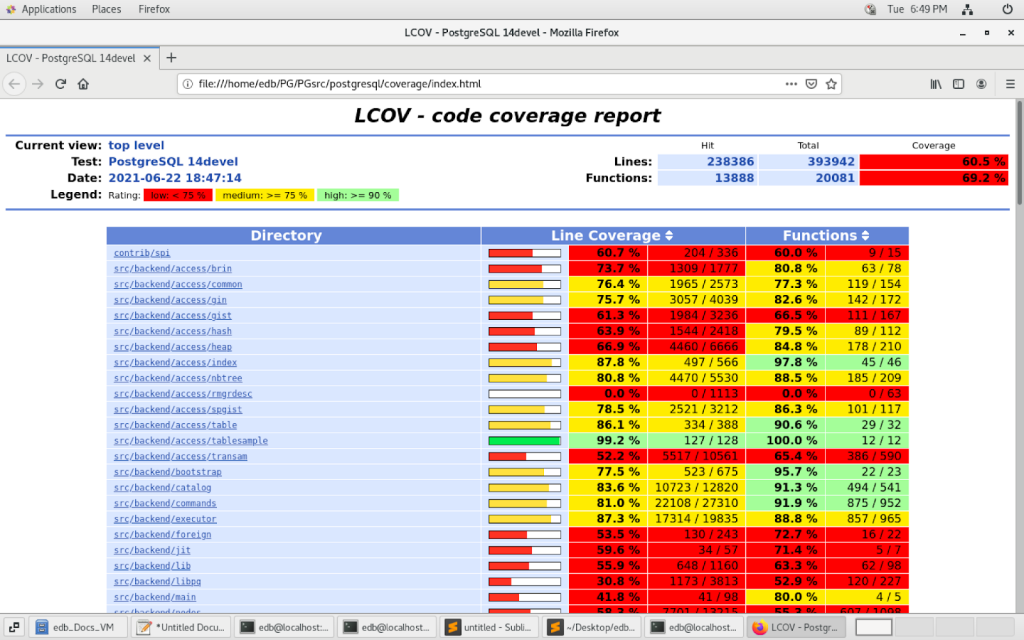Save page to Pocket icon
Image resolution: width=1024 pixels, height=640 pixels.
point(811,84)
